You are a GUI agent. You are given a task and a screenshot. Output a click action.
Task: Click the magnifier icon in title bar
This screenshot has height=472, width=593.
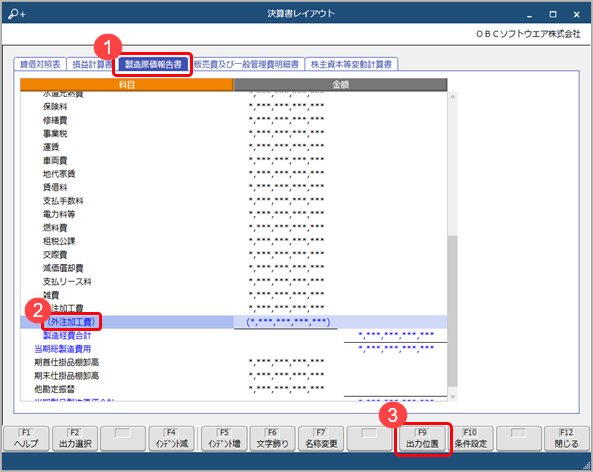(x=17, y=14)
